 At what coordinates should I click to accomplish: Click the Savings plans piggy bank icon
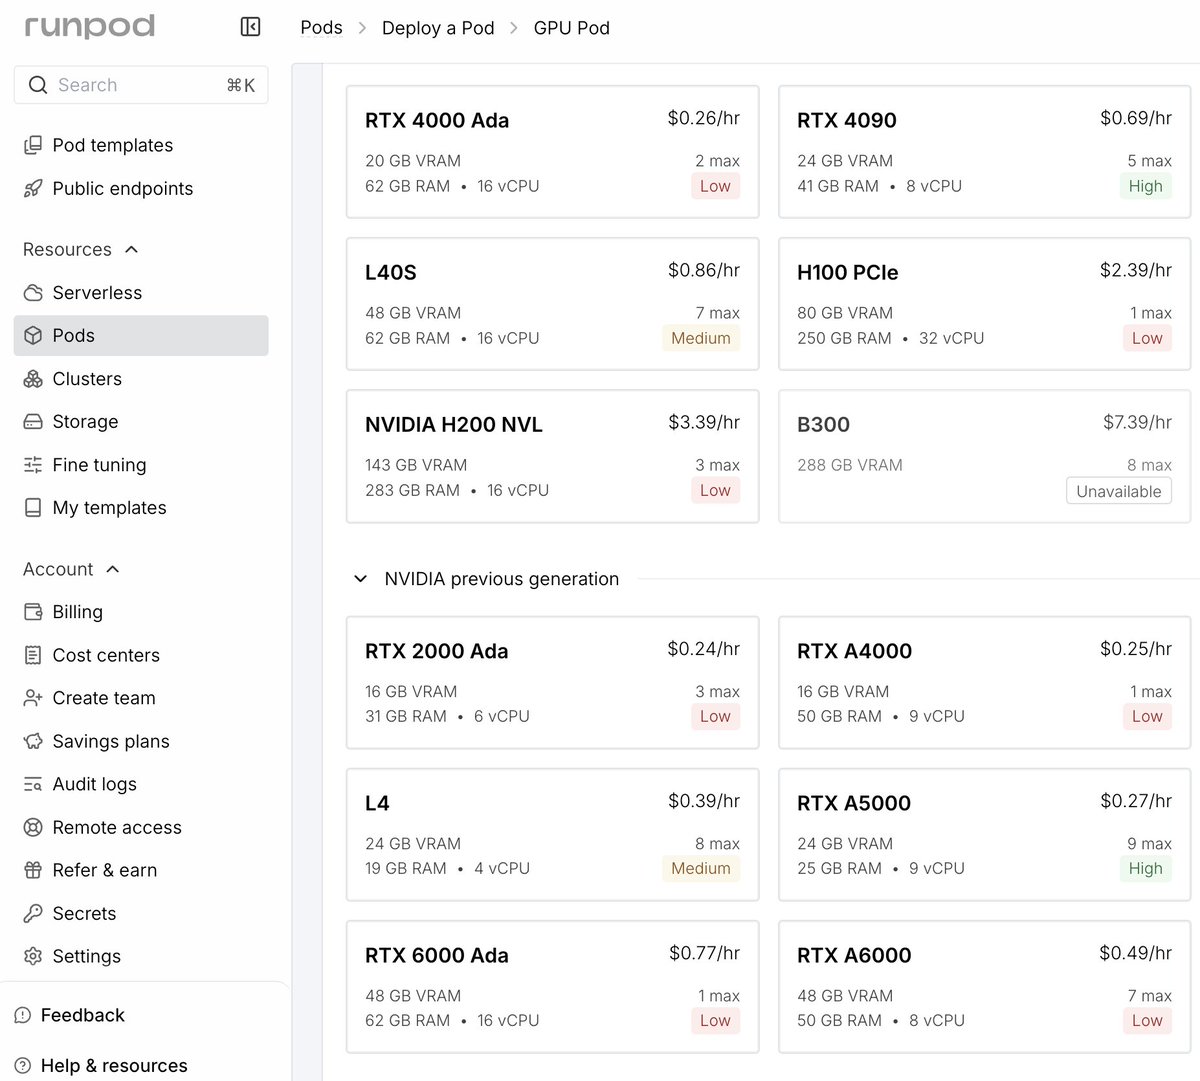[33, 741]
